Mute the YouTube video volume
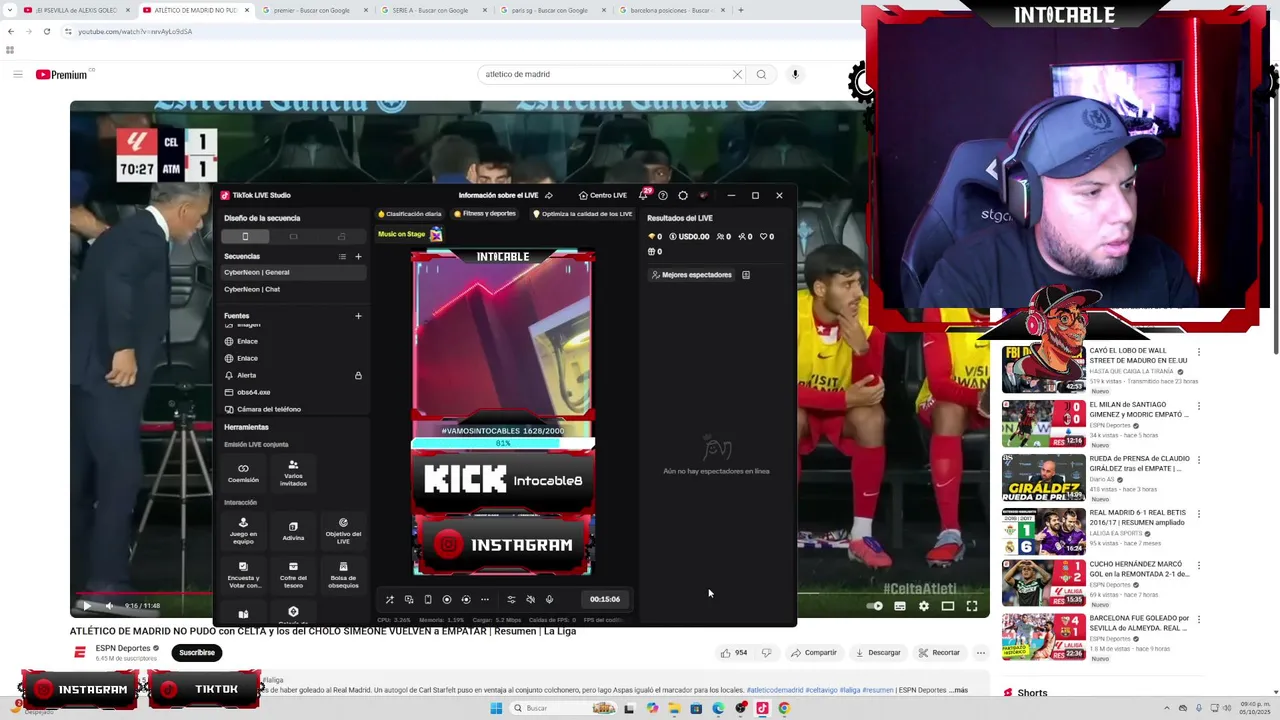Image resolution: width=1280 pixels, height=720 pixels. [109, 605]
